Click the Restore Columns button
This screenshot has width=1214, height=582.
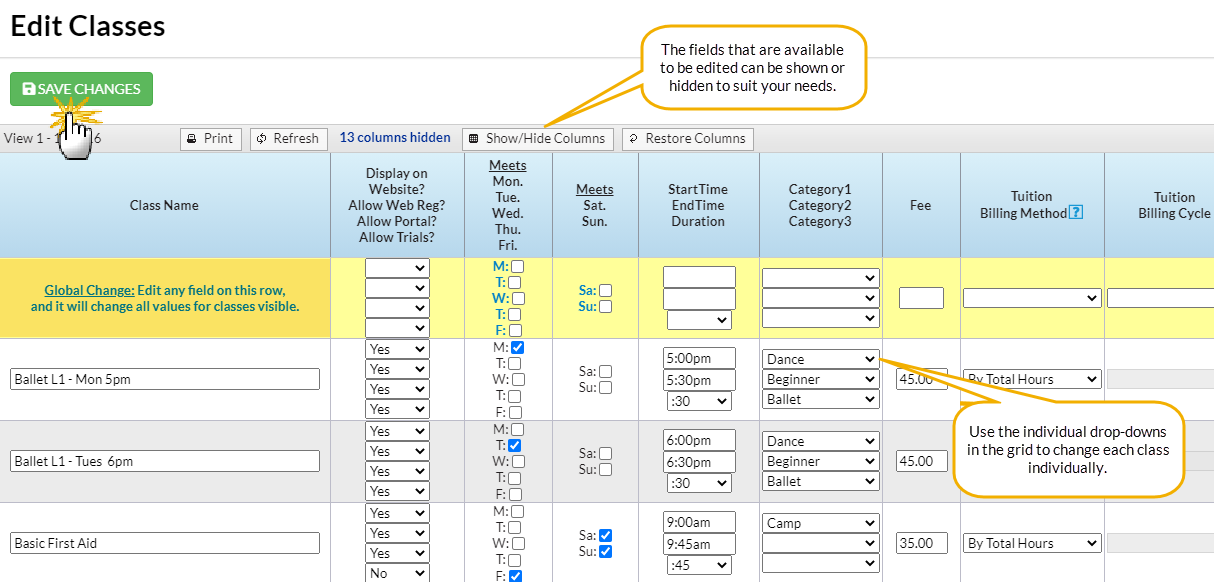687,138
